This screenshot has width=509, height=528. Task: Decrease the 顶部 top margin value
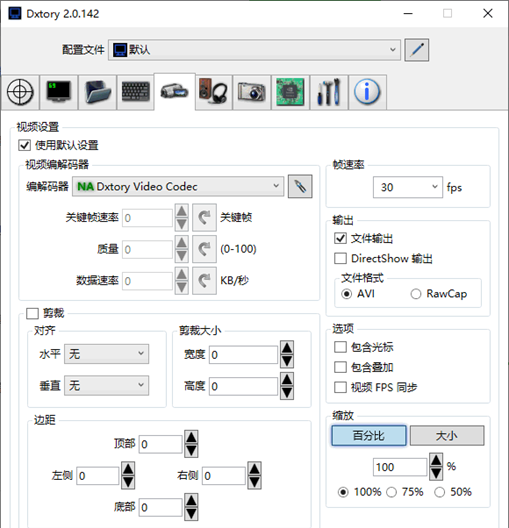coord(191,451)
